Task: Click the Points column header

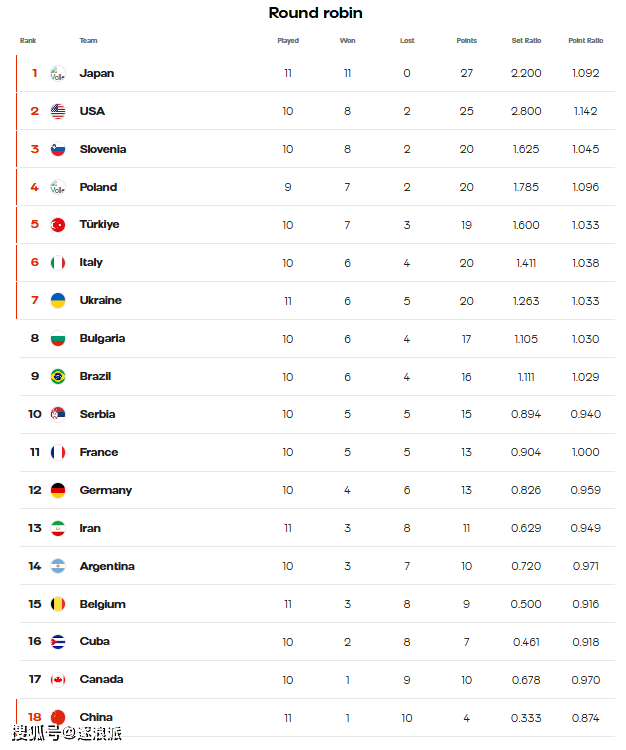Action: point(466,41)
